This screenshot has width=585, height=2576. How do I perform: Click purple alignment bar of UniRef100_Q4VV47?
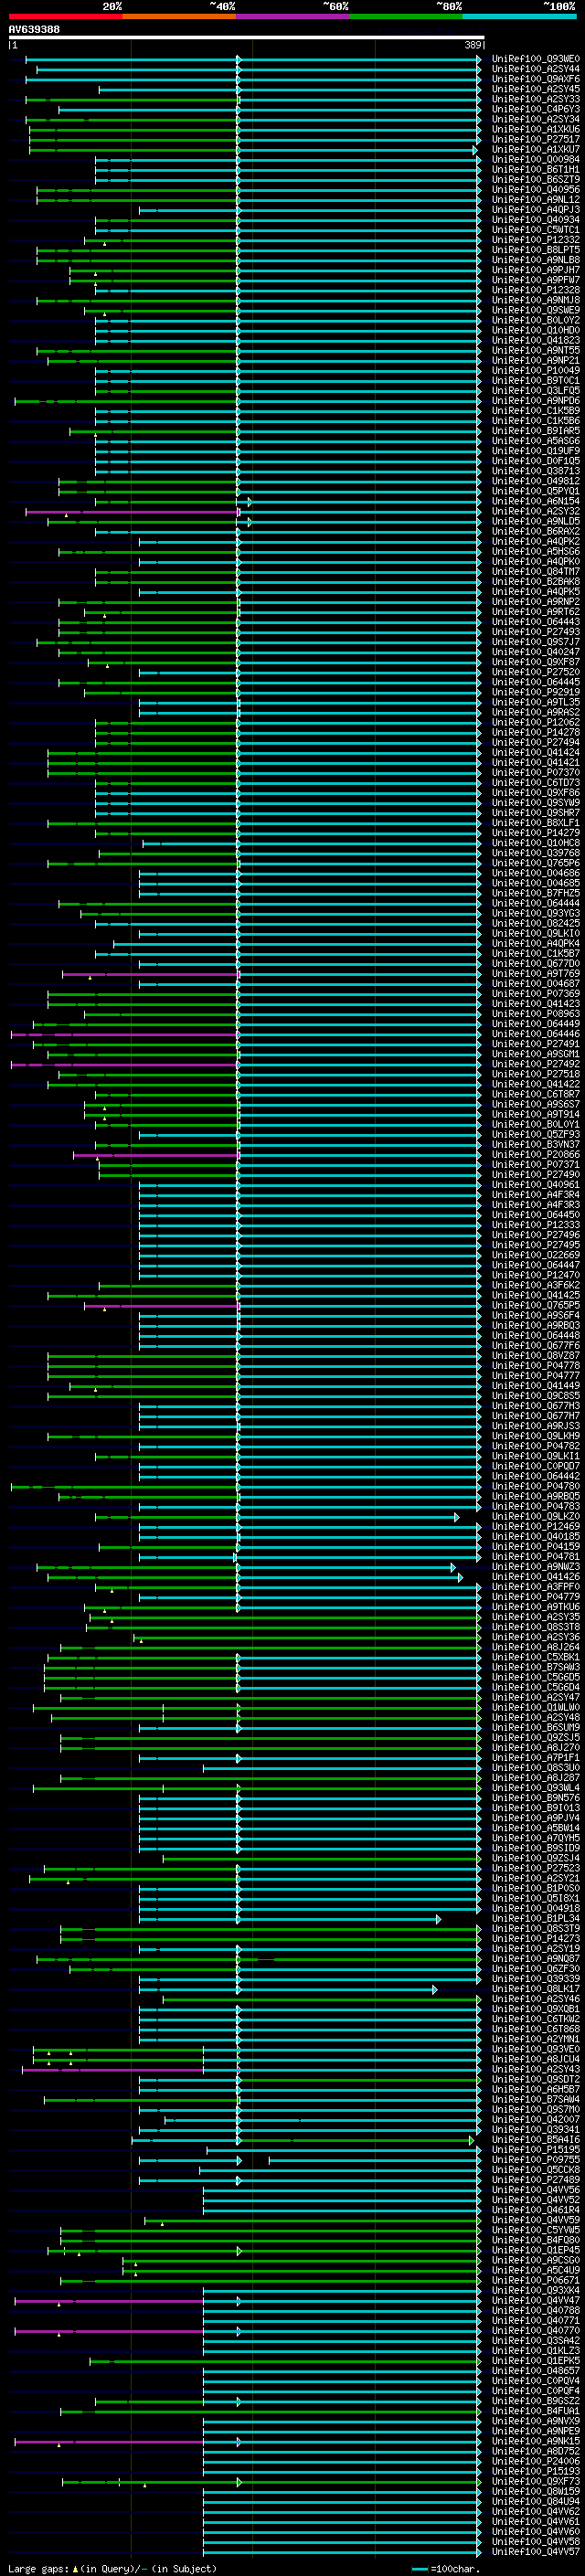pos(109,2300)
